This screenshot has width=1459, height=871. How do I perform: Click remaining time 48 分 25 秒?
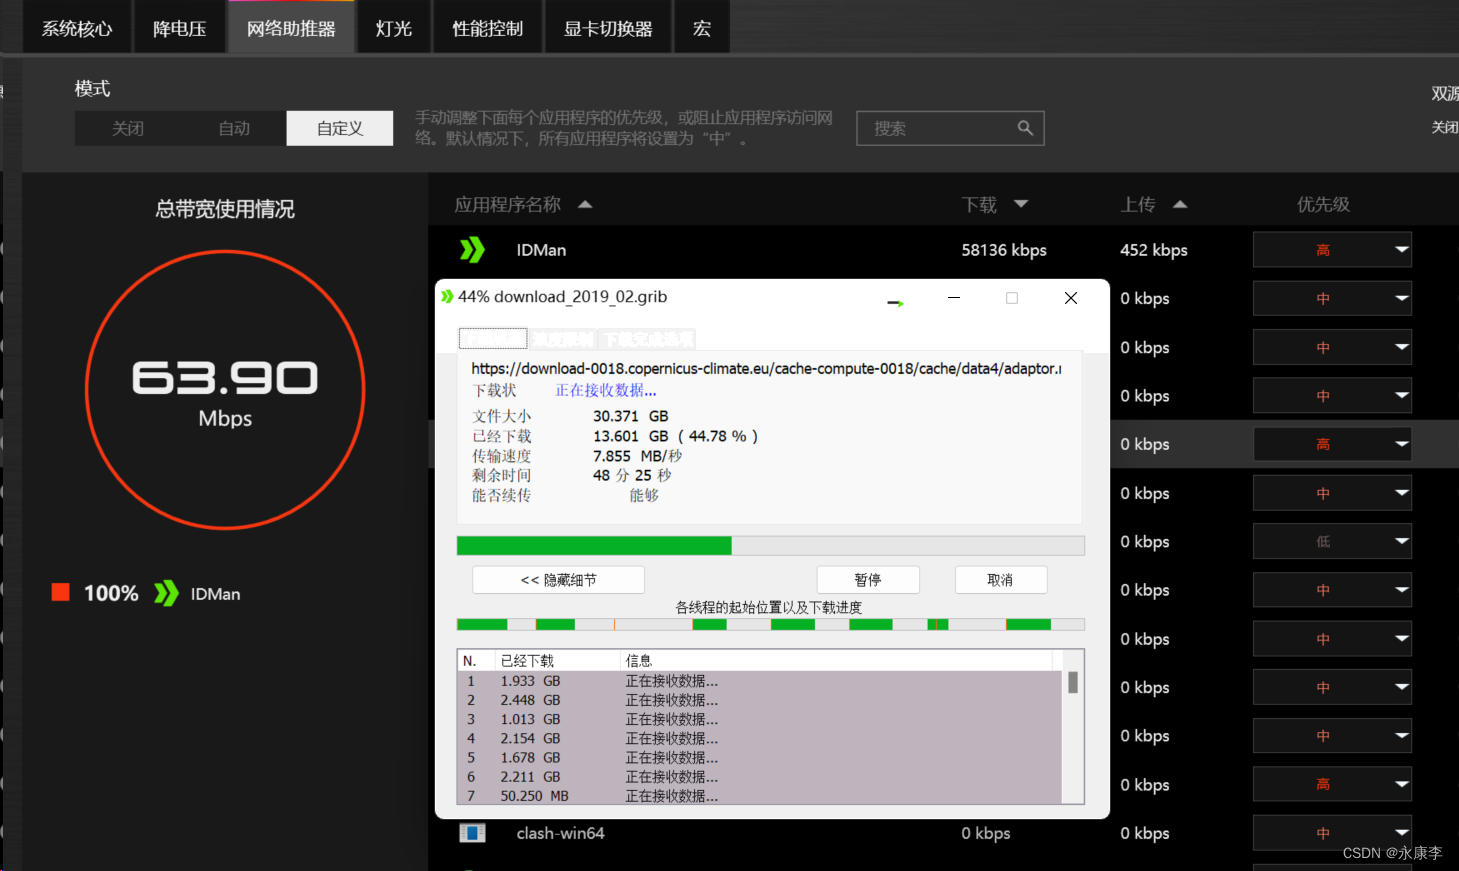click(x=632, y=475)
